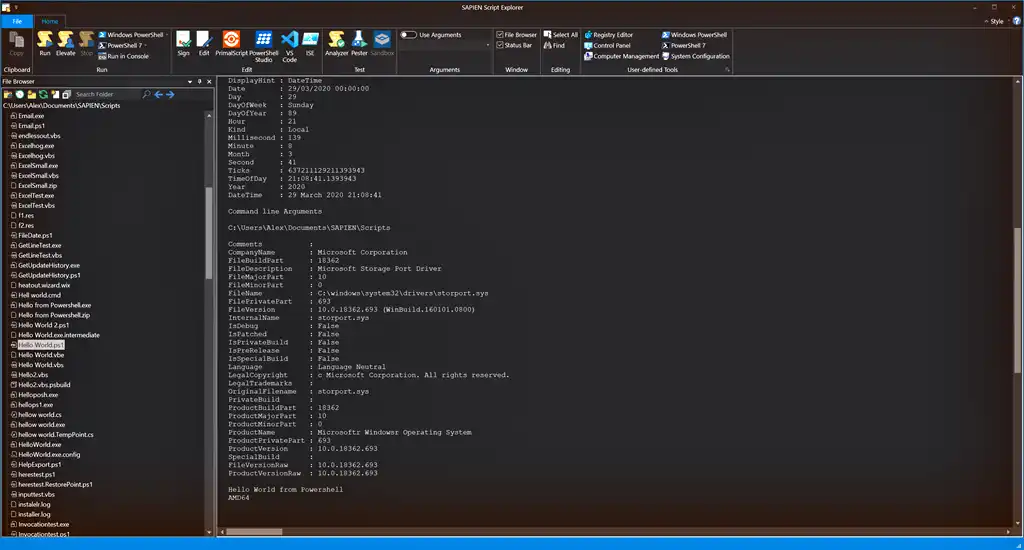Viewport: 1024px width, 550px height.
Task: Navigate back in File Browser
Action: (158, 95)
